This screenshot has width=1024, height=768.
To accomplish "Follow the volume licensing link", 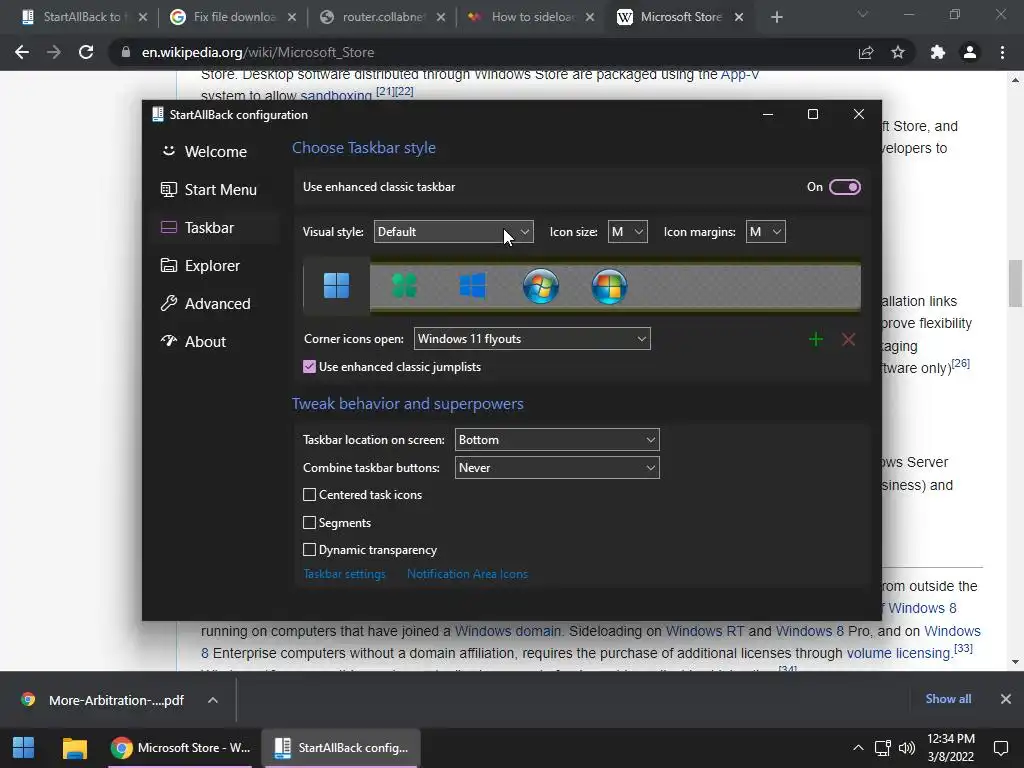I will tap(899, 653).
